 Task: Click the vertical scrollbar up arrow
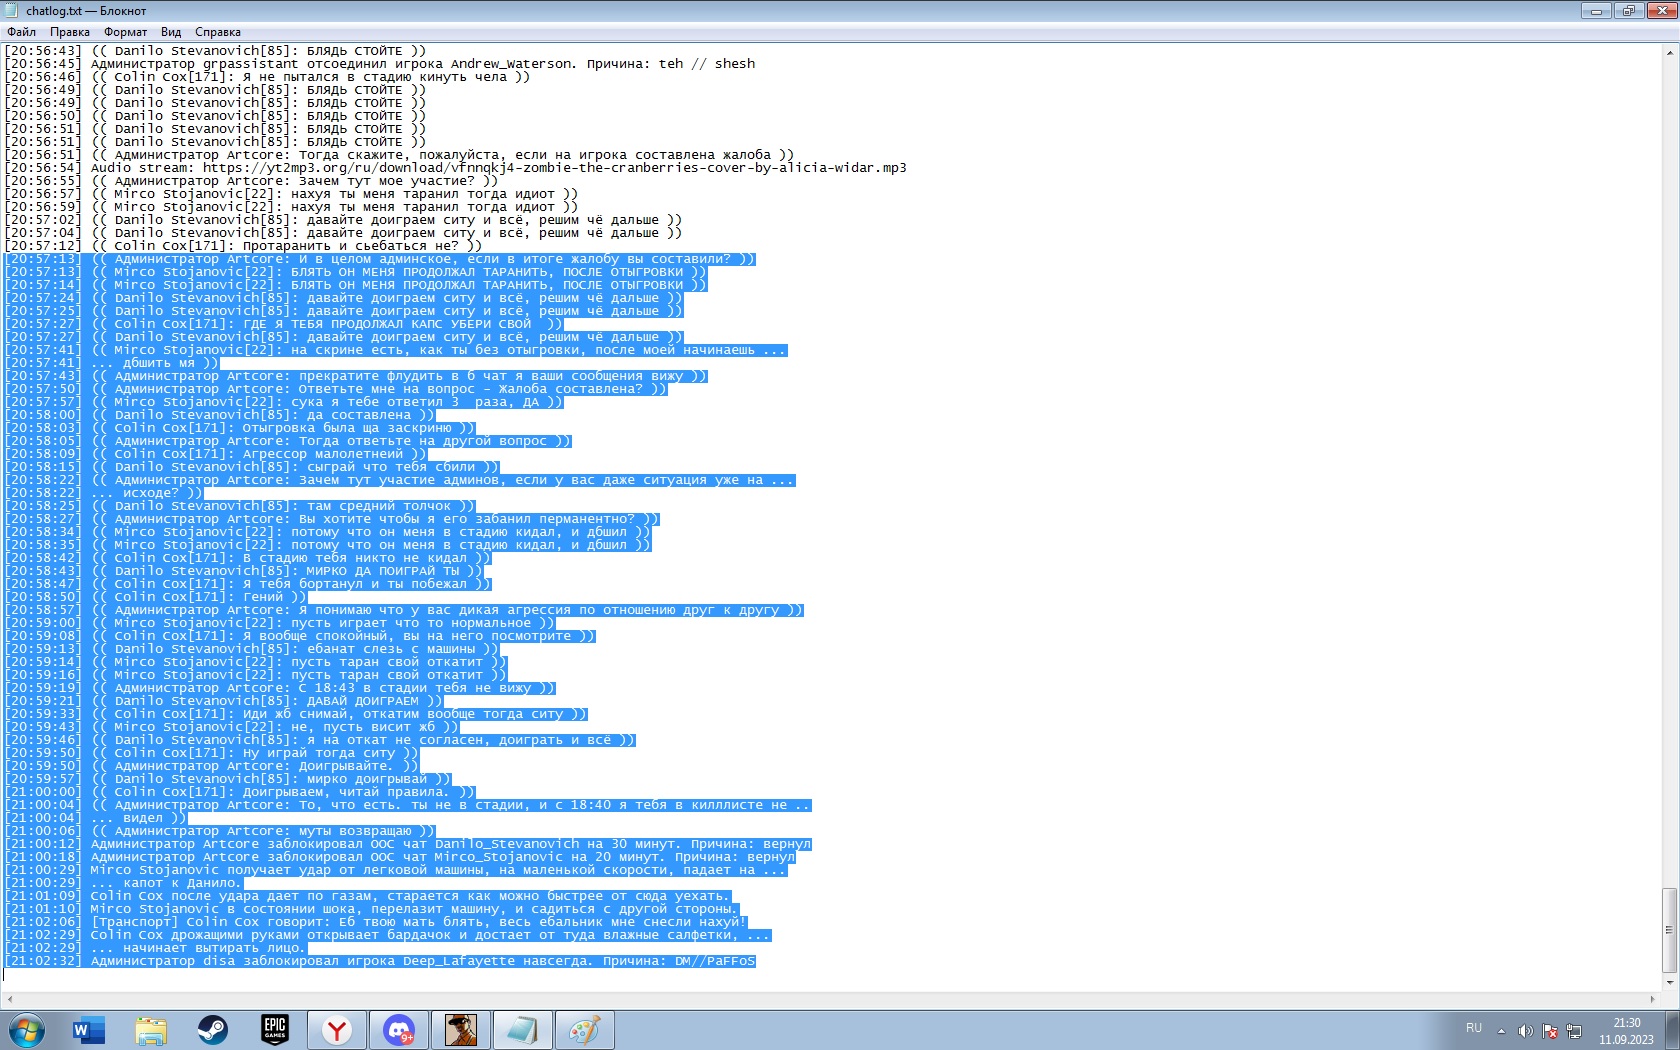point(1669,53)
